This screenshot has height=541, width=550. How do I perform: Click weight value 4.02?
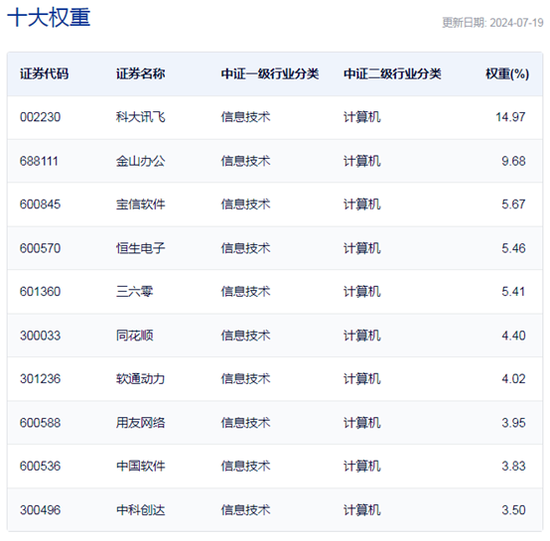pos(514,379)
